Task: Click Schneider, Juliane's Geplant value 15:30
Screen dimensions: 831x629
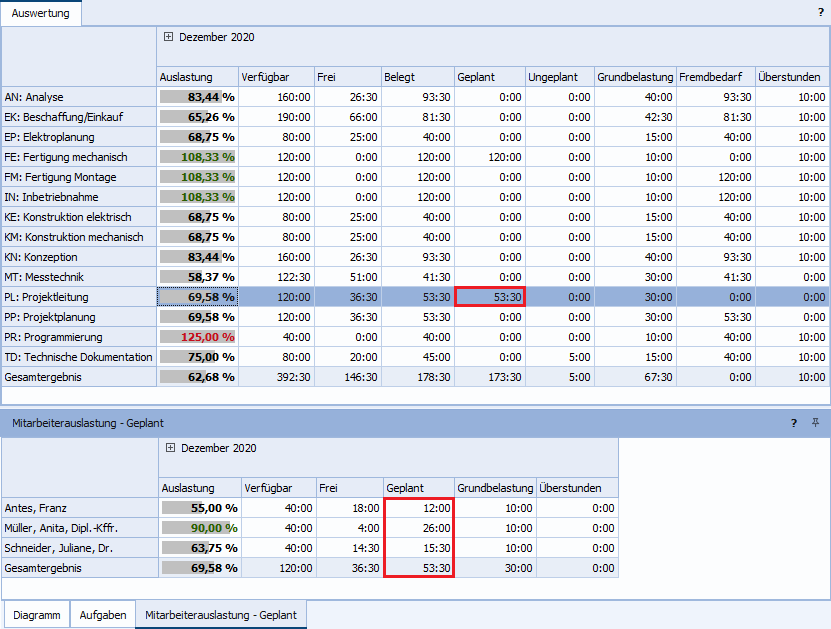Action: [x=419, y=548]
